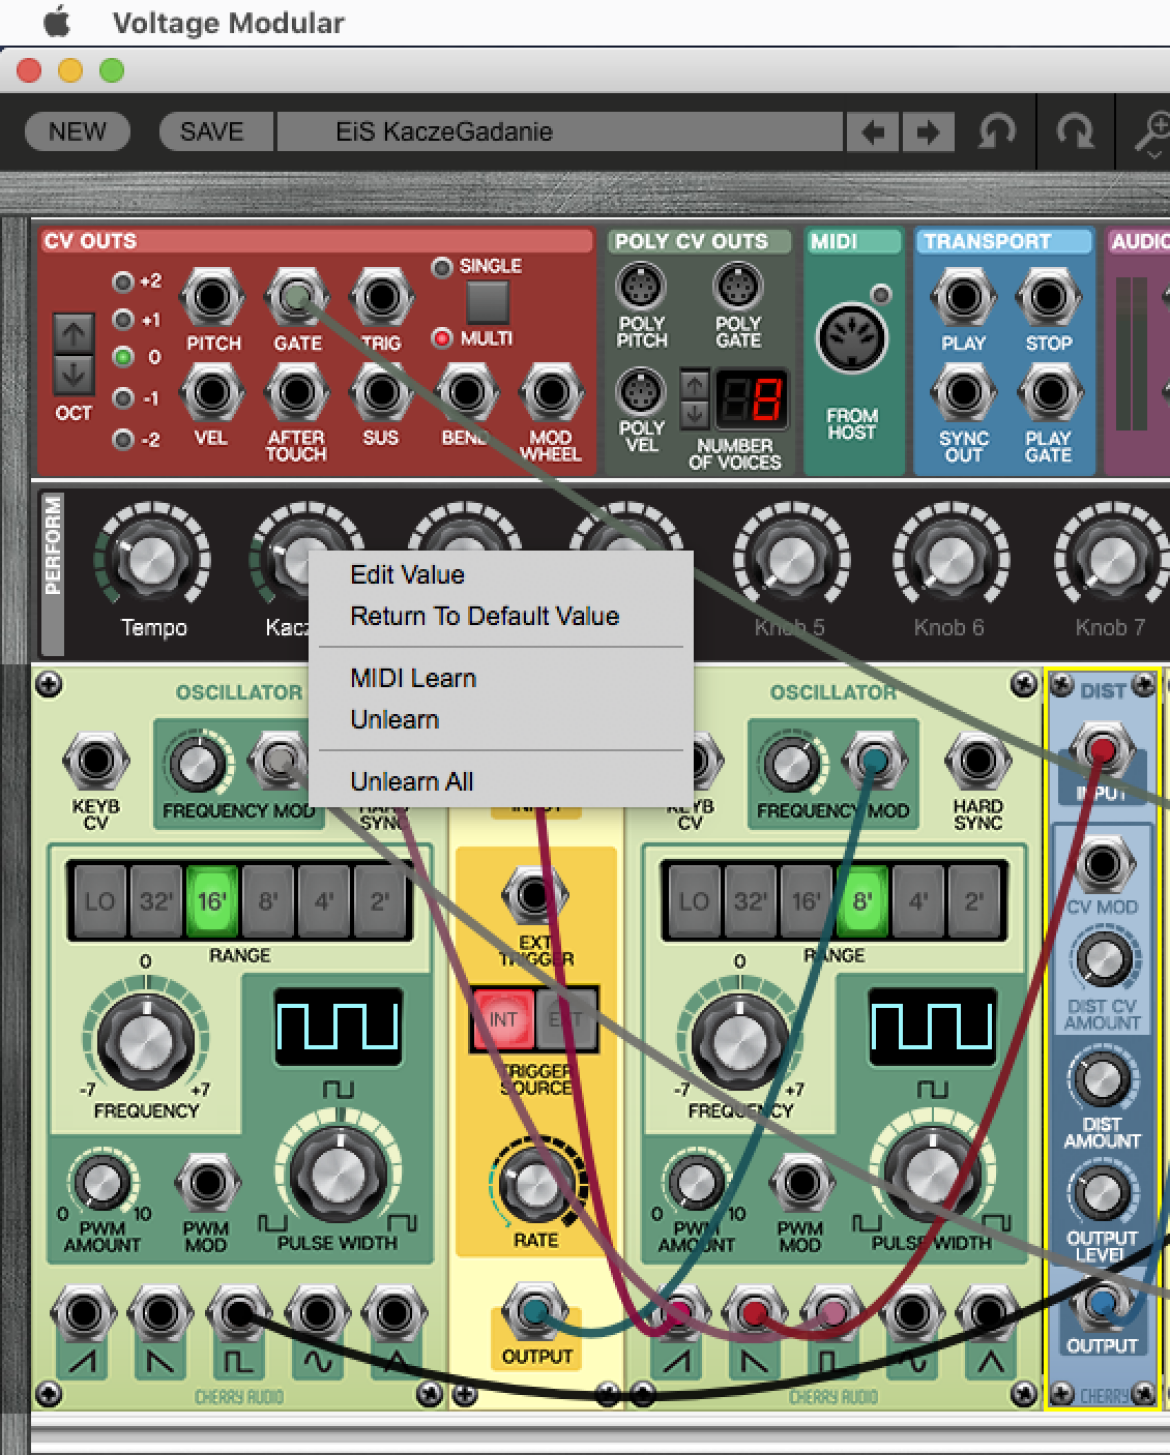Image resolution: width=1170 pixels, height=1455 pixels.
Task: Click the zoom magnifier icon
Action: 1153,133
